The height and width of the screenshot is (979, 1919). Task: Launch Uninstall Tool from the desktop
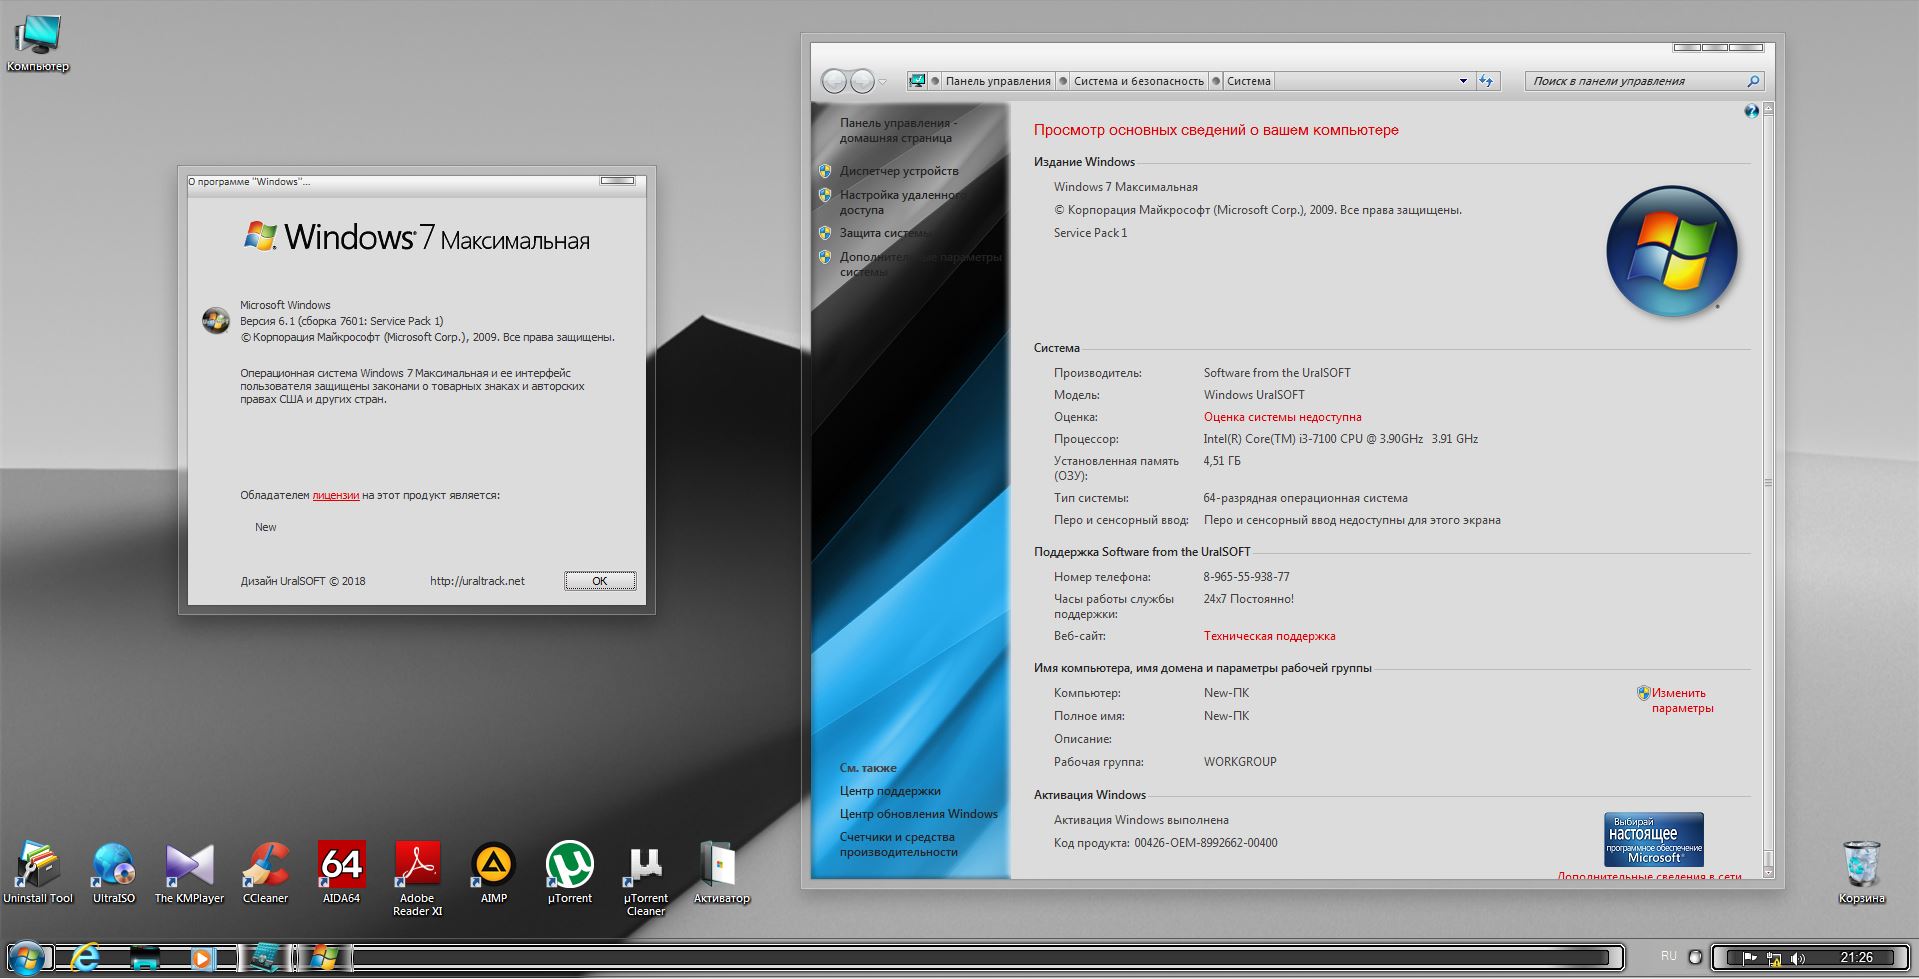(38, 872)
